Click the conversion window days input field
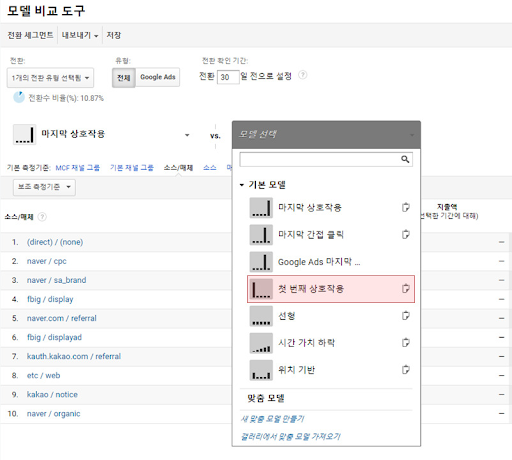 pyautogui.click(x=228, y=77)
